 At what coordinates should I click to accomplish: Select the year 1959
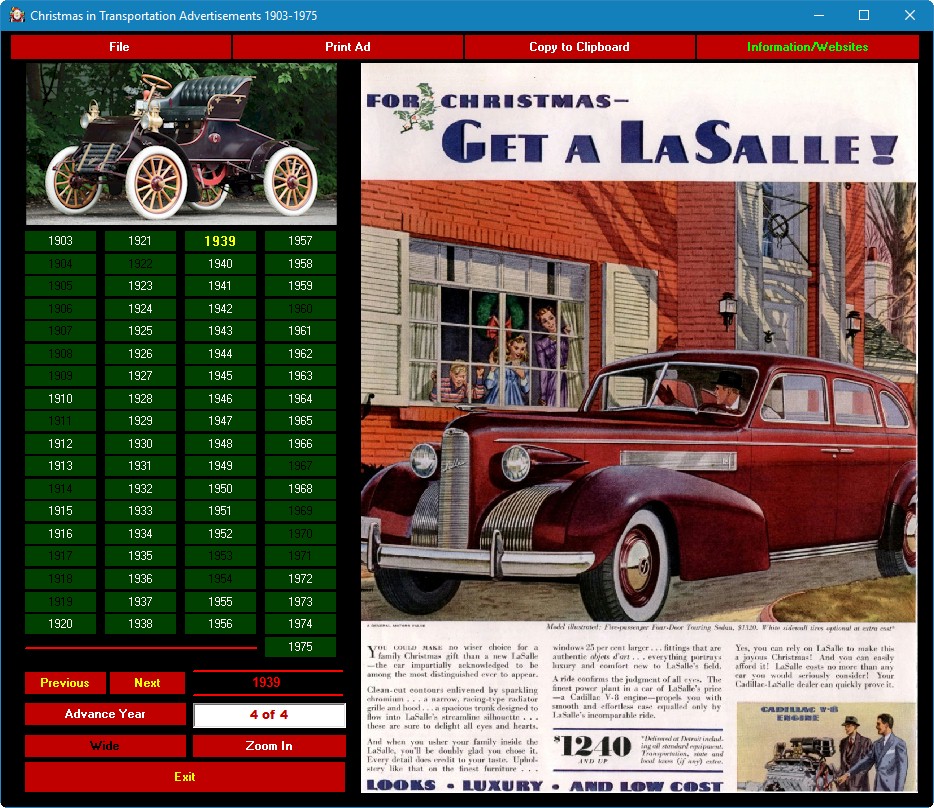pos(300,286)
